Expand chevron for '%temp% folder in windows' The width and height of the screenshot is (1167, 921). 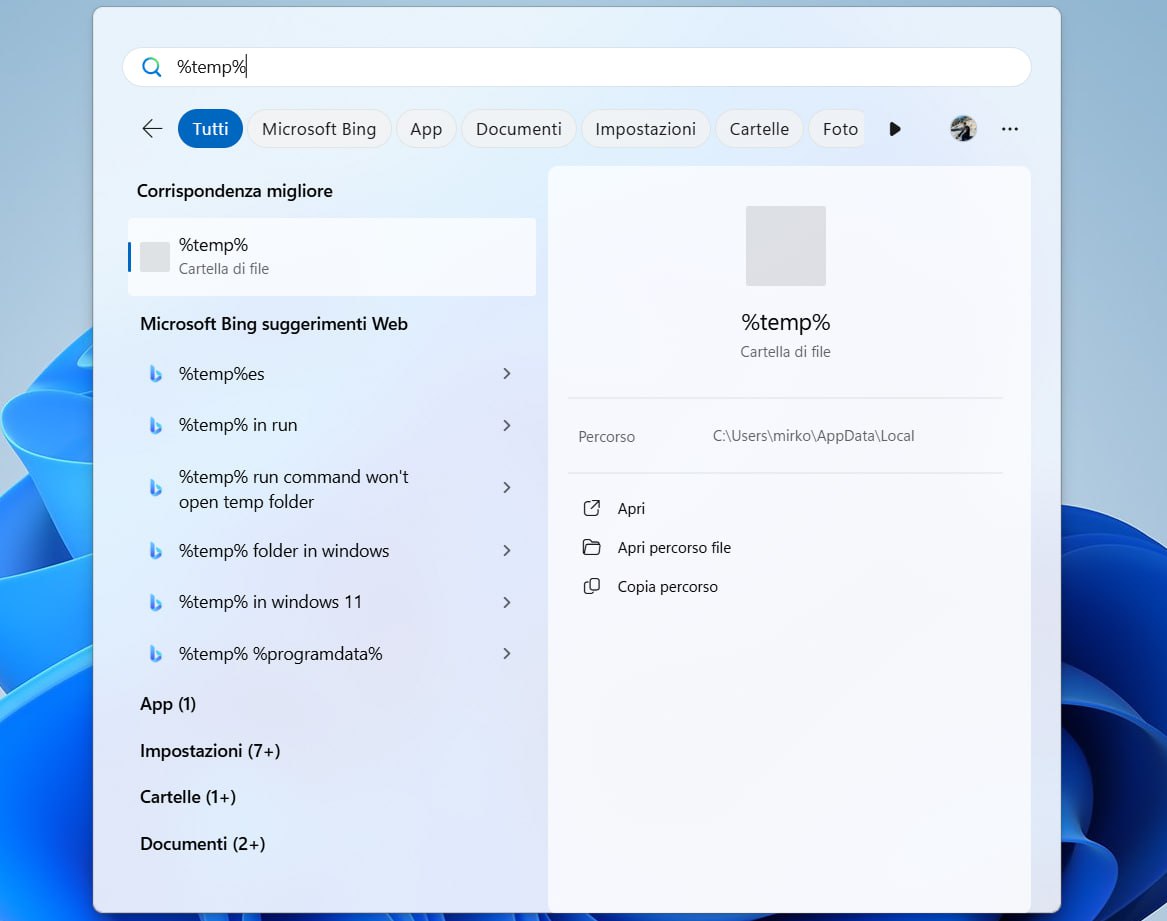pyautogui.click(x=507, y=551)
